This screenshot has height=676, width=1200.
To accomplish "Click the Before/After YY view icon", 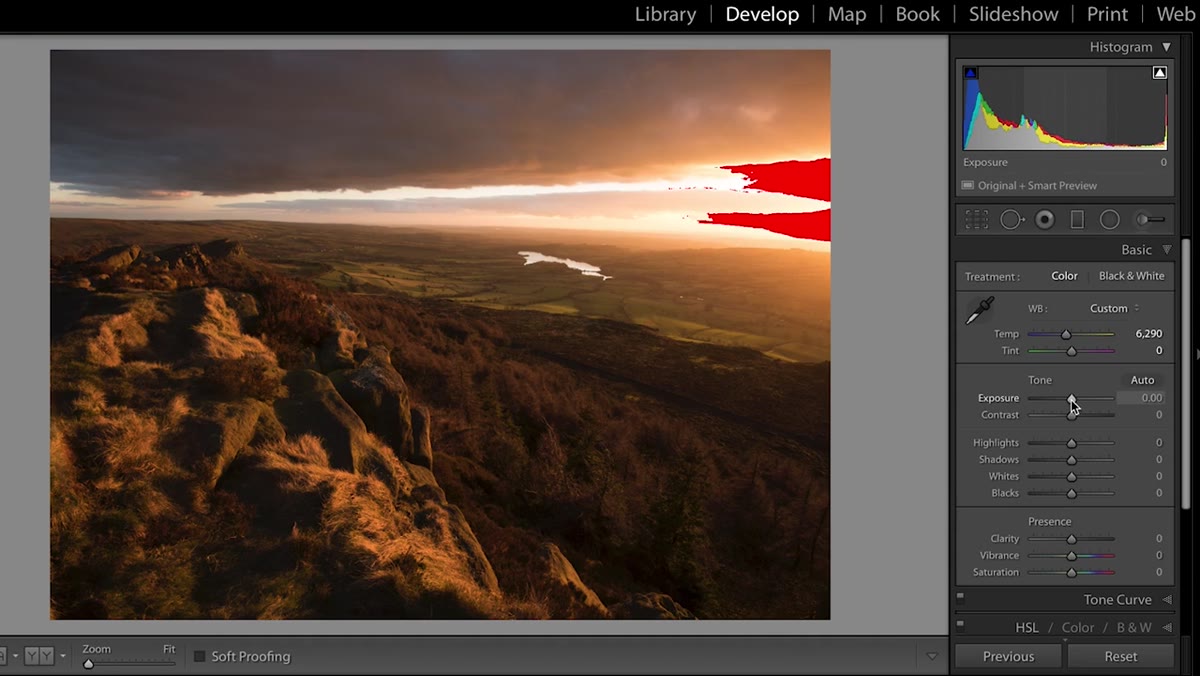I will 38,656.
